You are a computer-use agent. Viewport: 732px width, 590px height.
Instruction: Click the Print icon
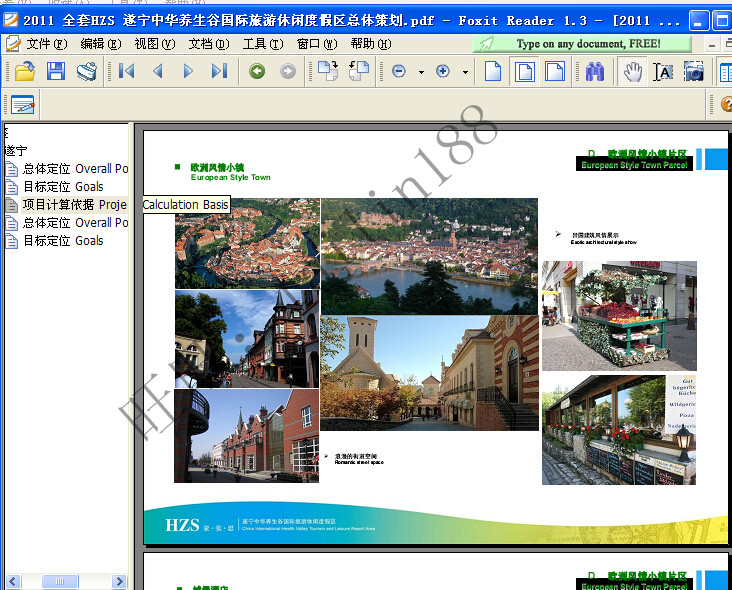[86, 71]
